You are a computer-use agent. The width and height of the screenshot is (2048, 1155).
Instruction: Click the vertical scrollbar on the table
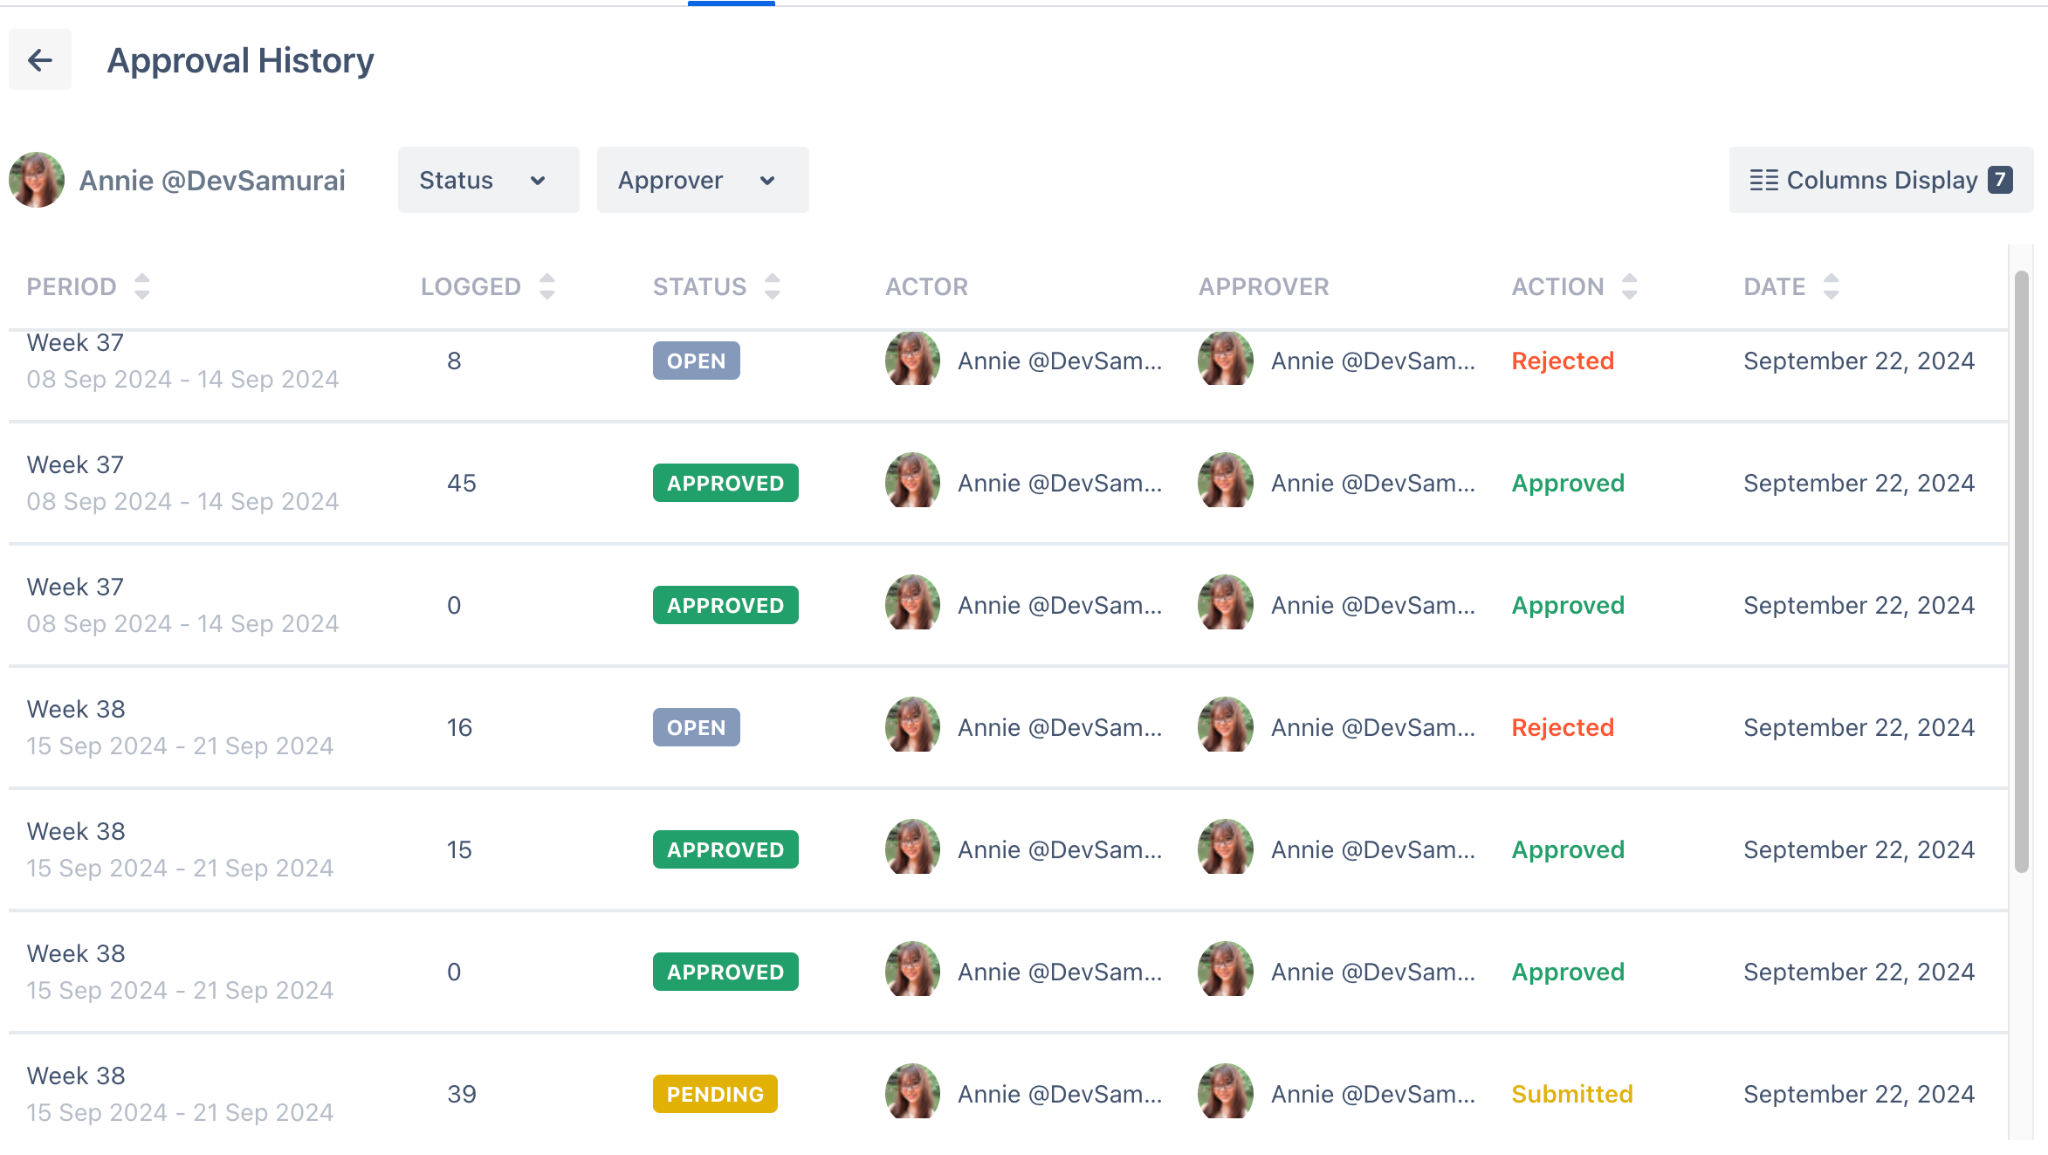2021,570
